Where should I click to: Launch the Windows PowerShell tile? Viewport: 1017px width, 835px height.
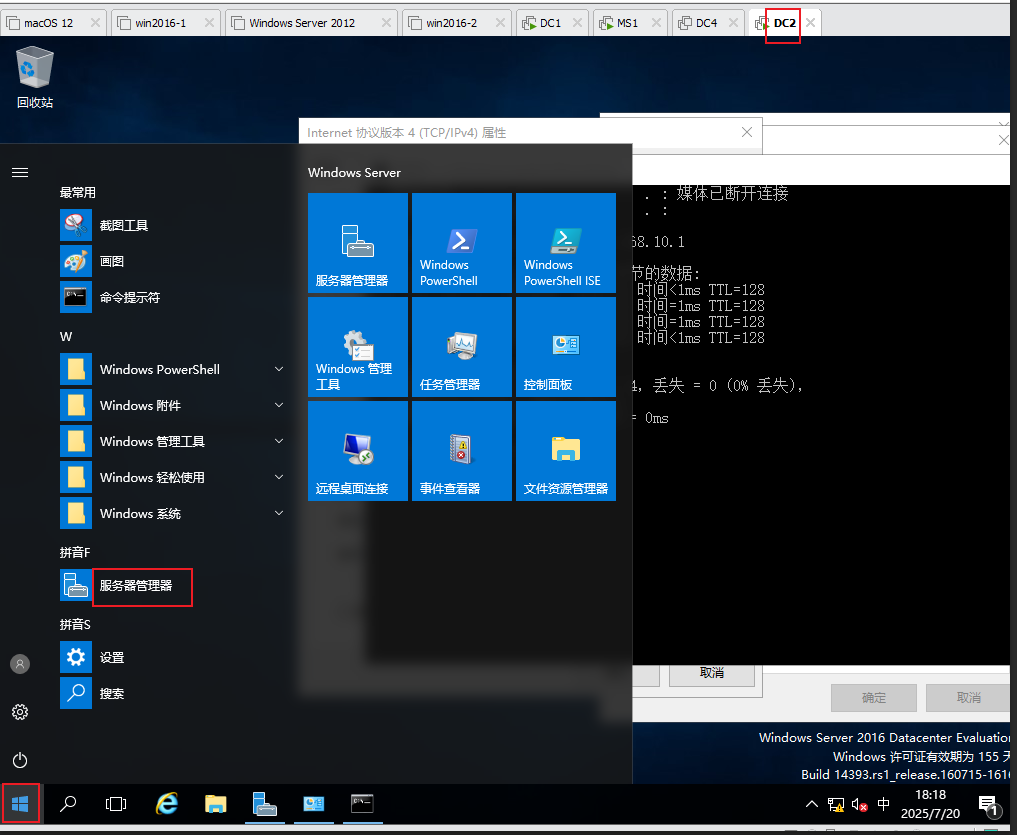click(462, 243)
